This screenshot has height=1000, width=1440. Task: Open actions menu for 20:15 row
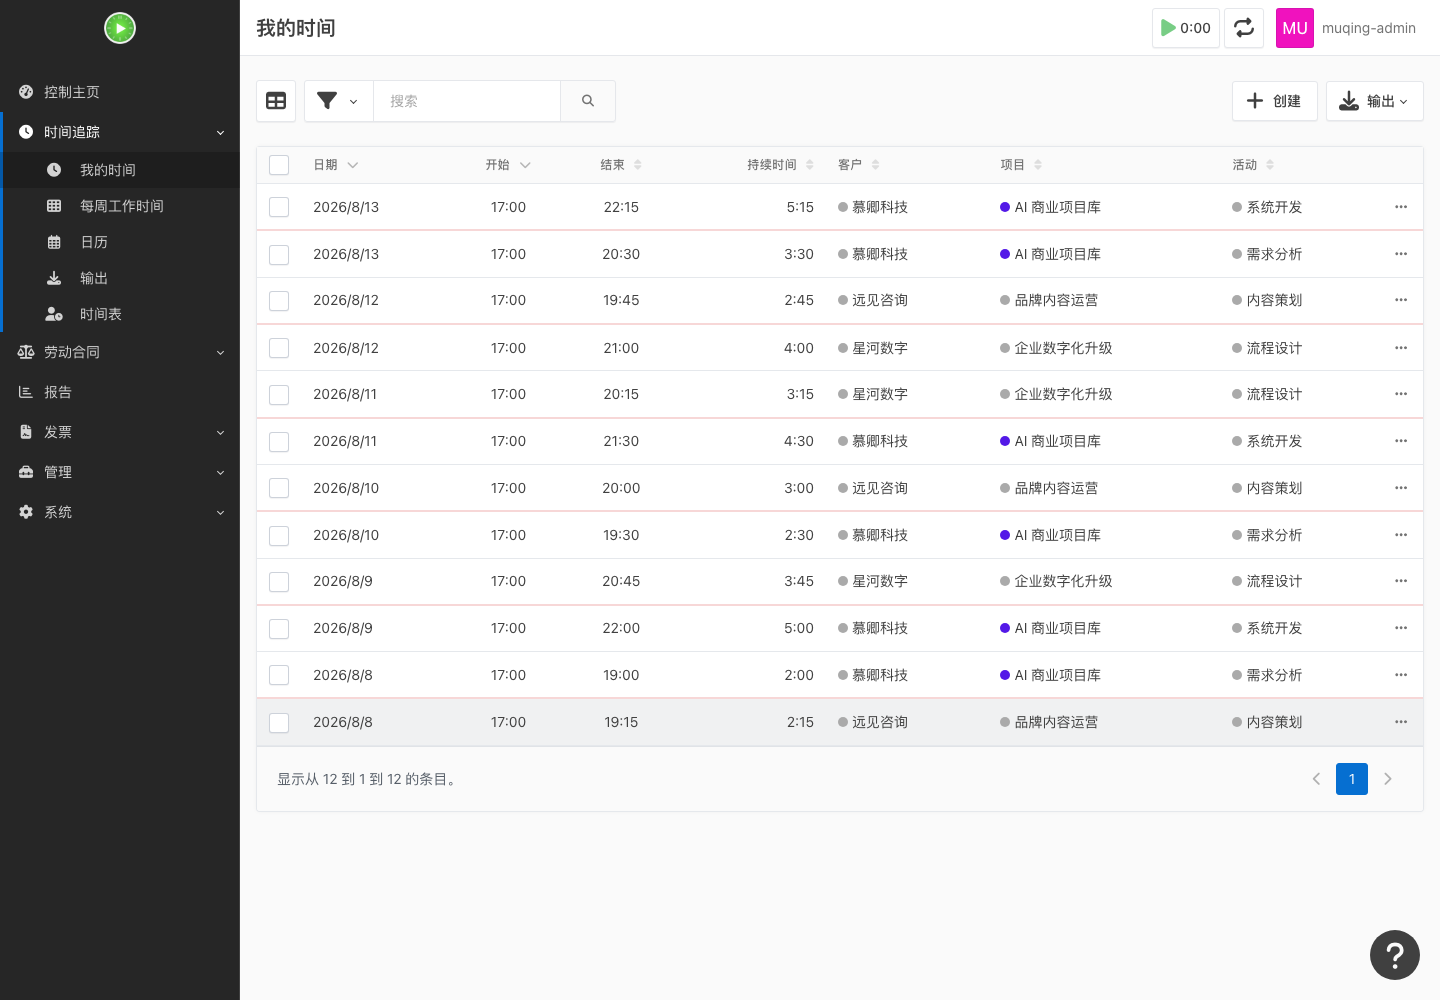coord(1401,394)
